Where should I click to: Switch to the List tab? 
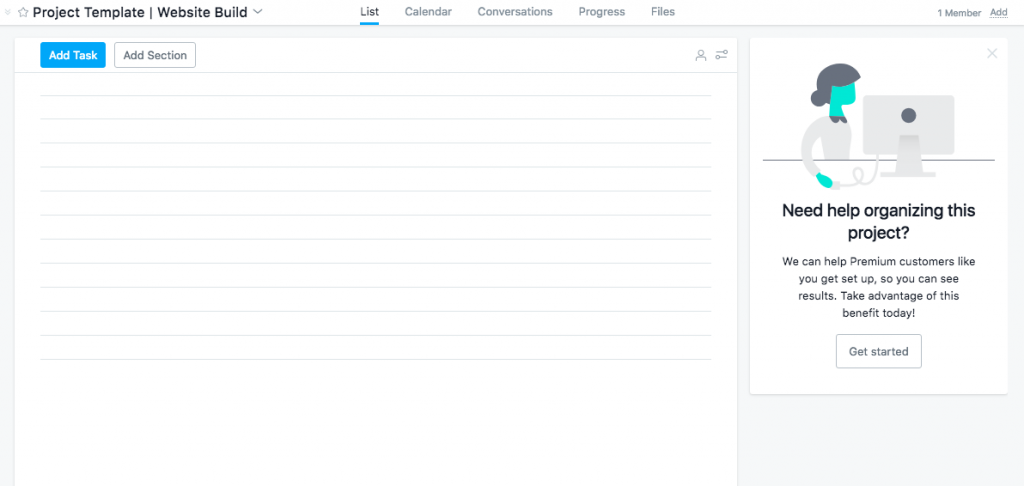pos(369,12)
